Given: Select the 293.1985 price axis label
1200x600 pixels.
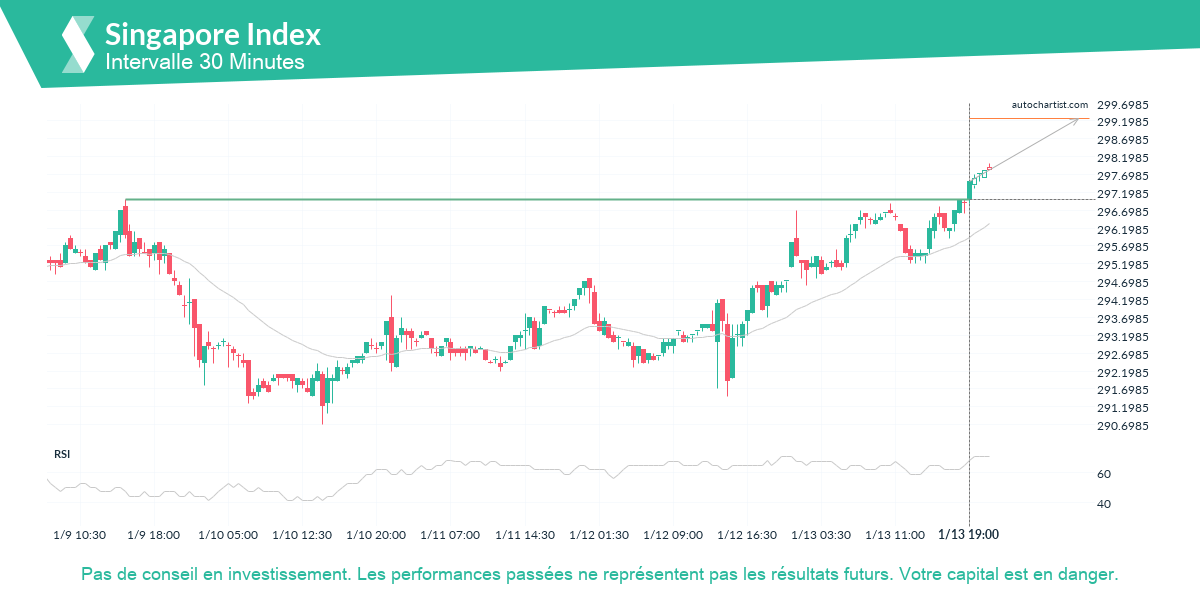Looking at the screenshot, I should 1122,337.
